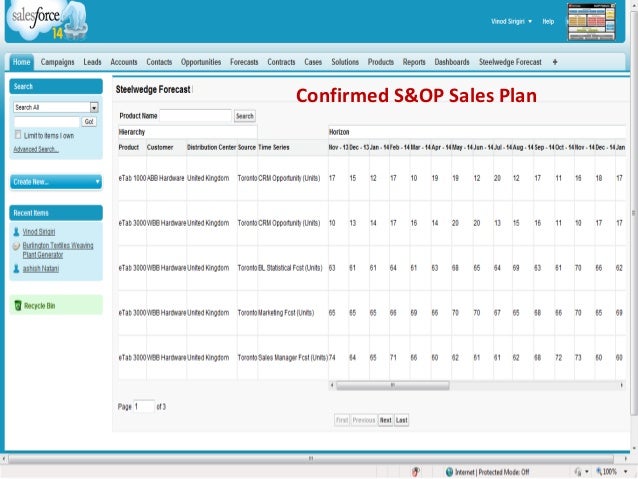638x479 pixels.
Task: Open Burlington Textiles Weaving Plant Generator link
Action: [x=58, y=250]
